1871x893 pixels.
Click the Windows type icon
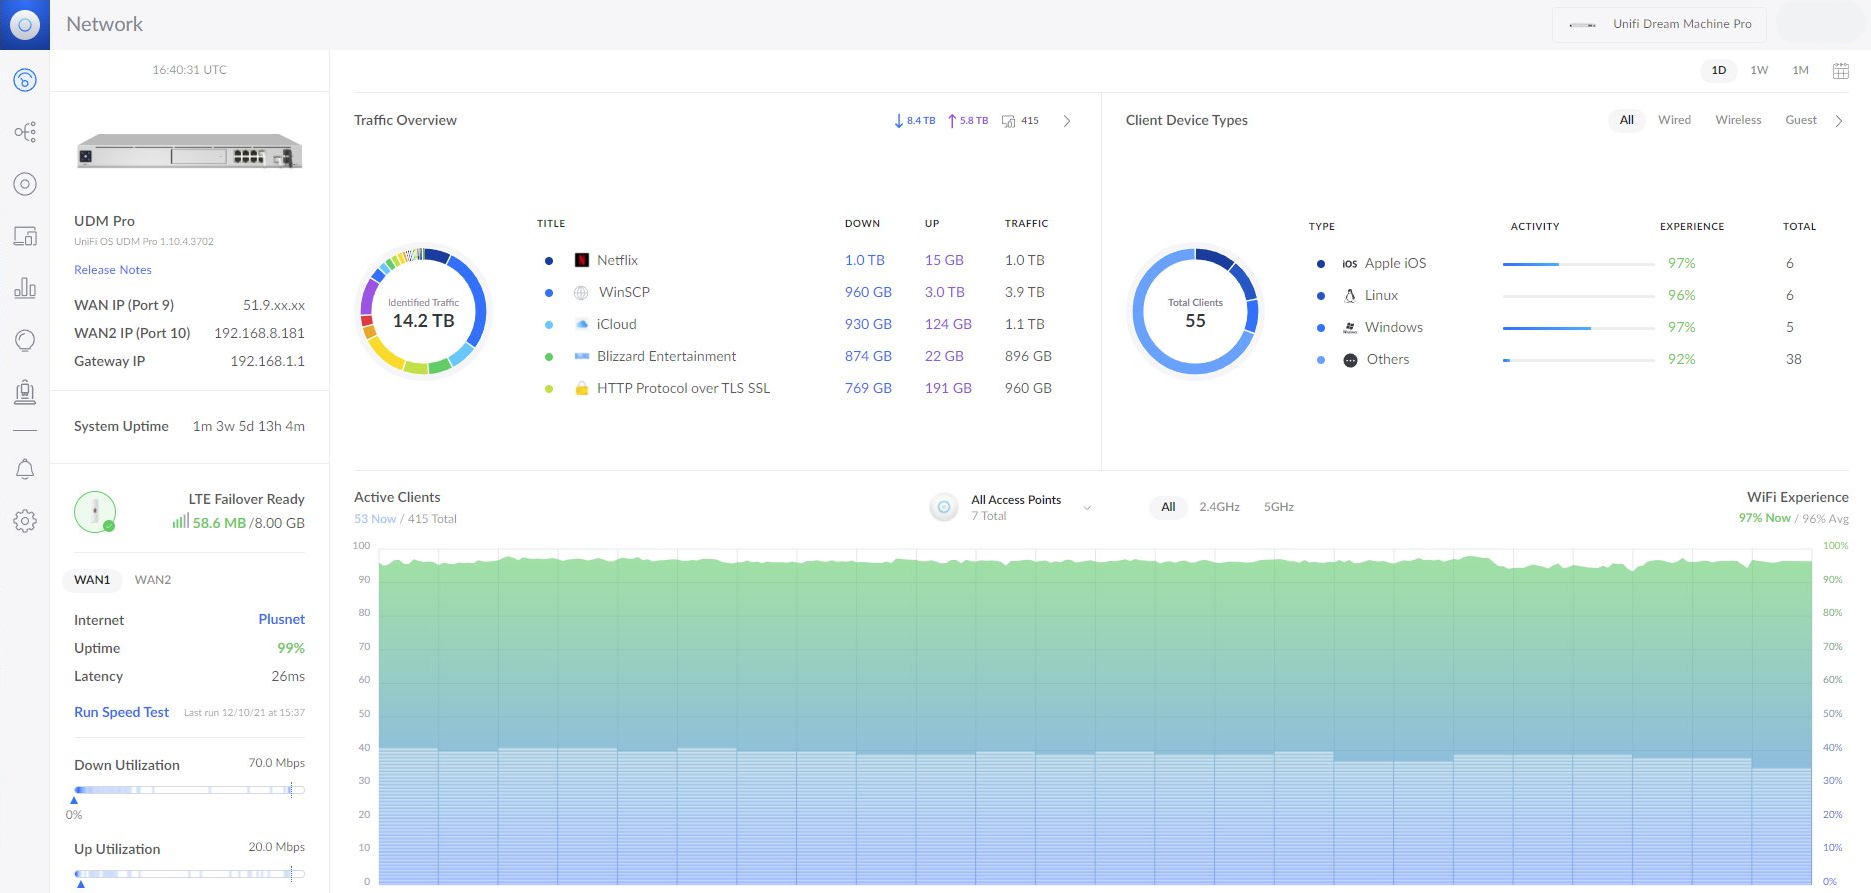tap(1350, 327)
